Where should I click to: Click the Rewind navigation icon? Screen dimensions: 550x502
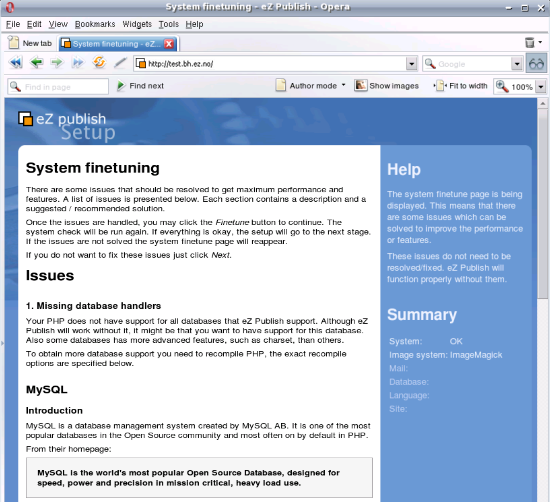pyautogui.click(x=16, y=63)
